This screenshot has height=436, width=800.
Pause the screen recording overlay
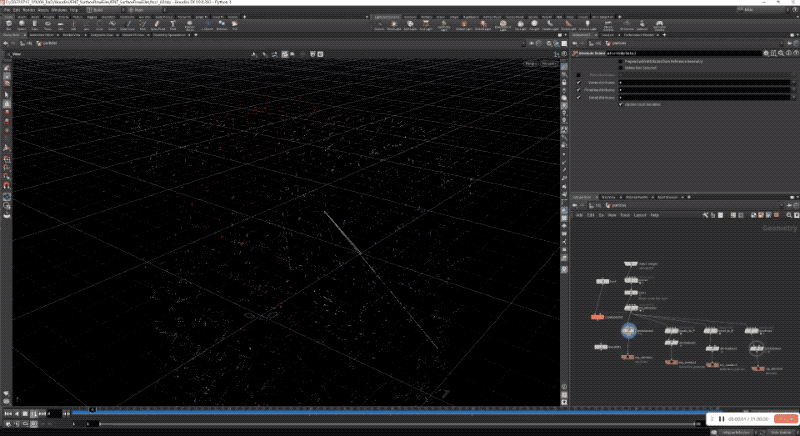pos(721,419)
